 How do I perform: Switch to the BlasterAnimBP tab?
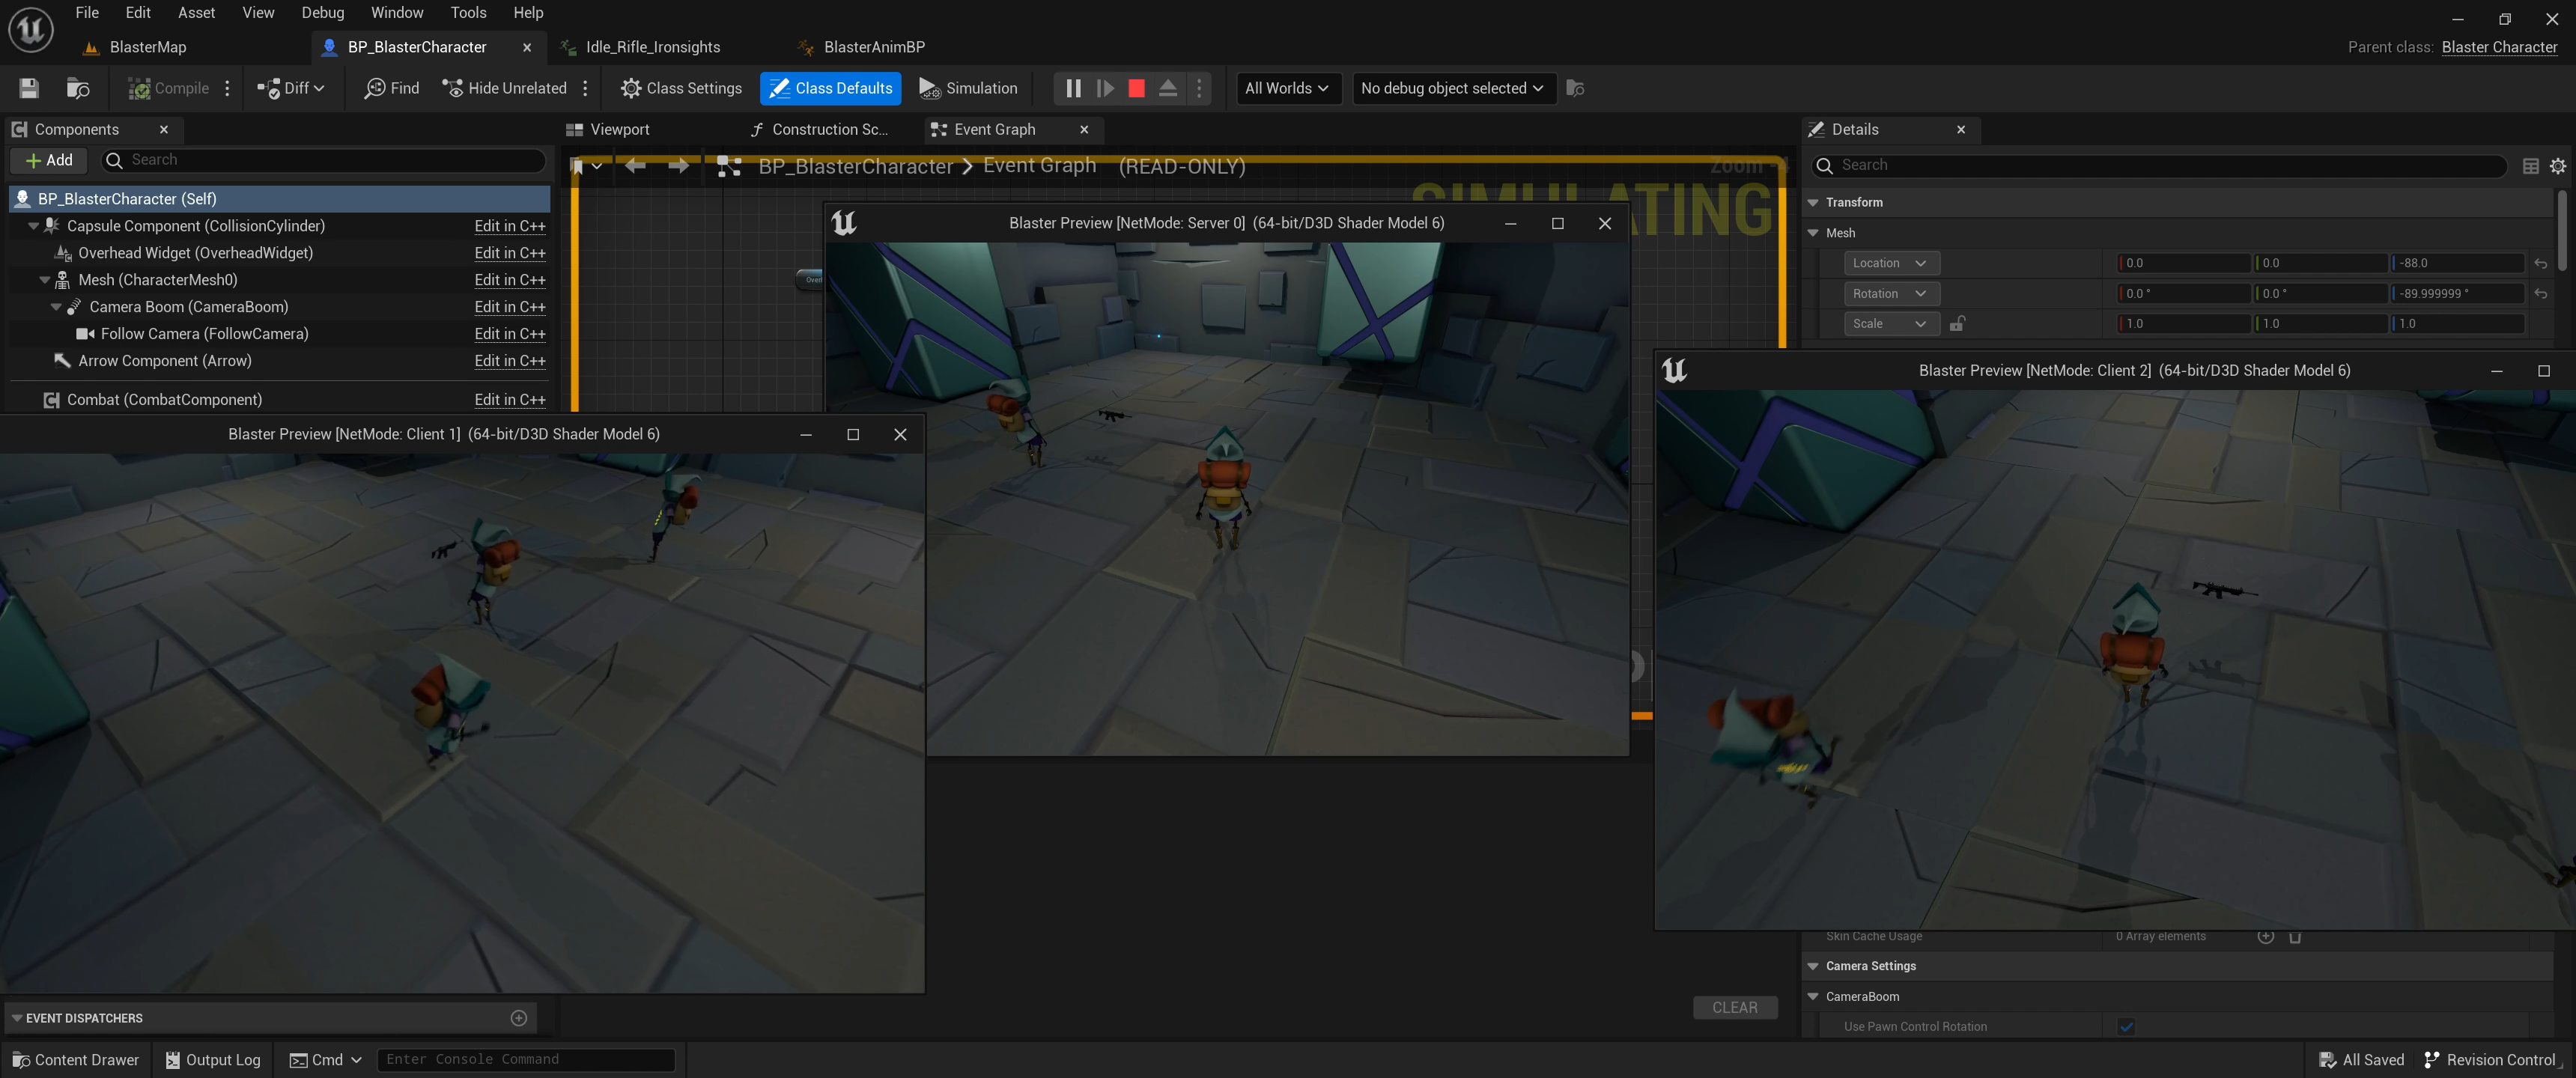point(873,47)
